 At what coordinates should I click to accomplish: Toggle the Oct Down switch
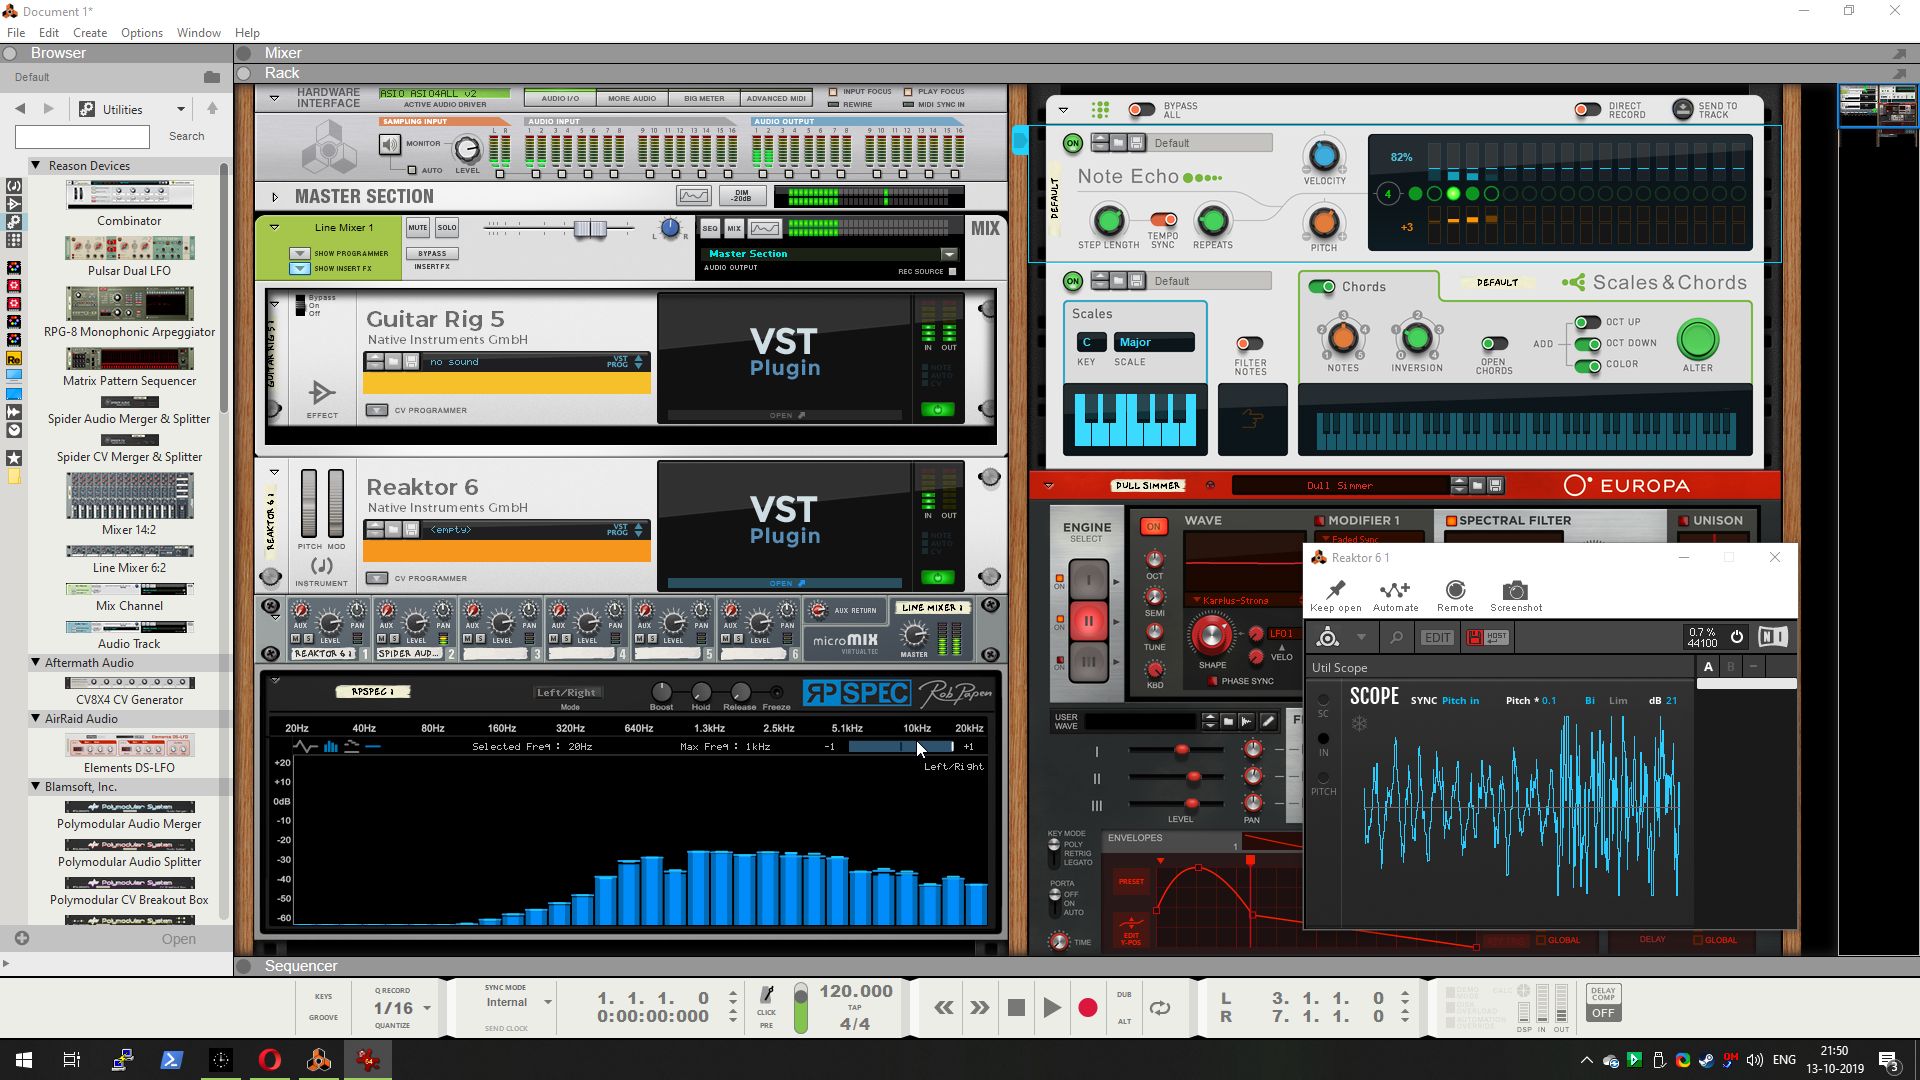point(1587,344)
